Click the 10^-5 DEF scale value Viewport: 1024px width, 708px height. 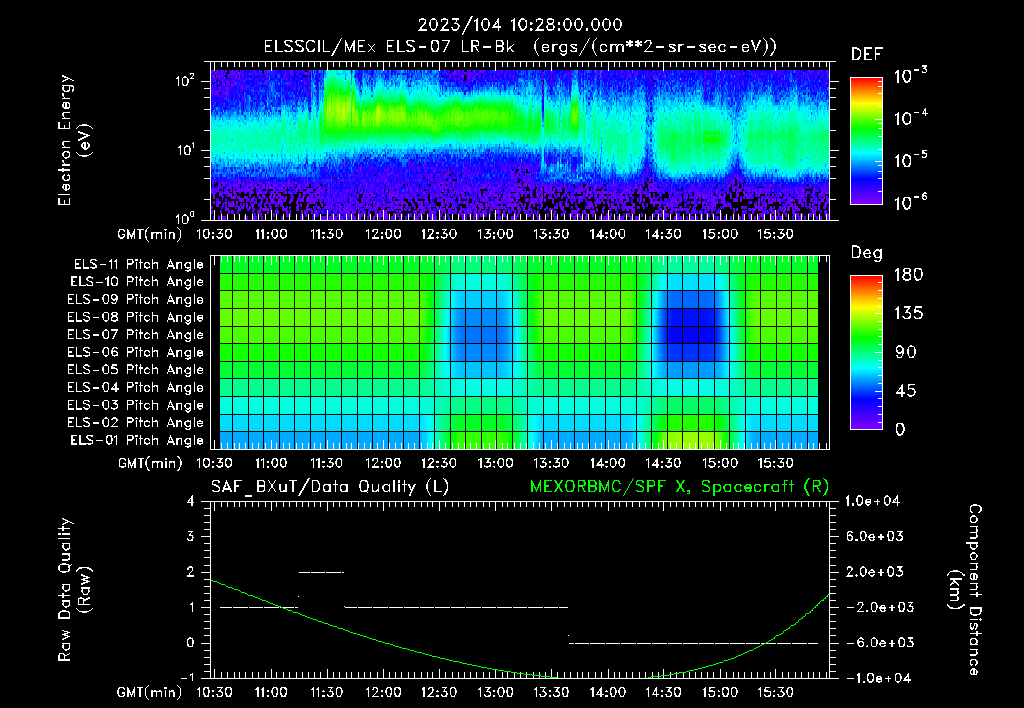pyautogui.click(x=910, y=160)
